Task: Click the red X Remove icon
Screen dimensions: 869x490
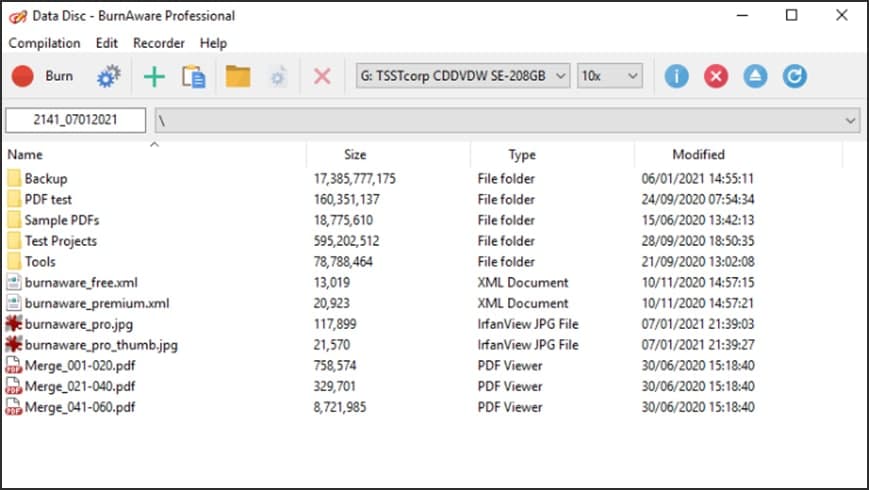Action: [322, 76]
